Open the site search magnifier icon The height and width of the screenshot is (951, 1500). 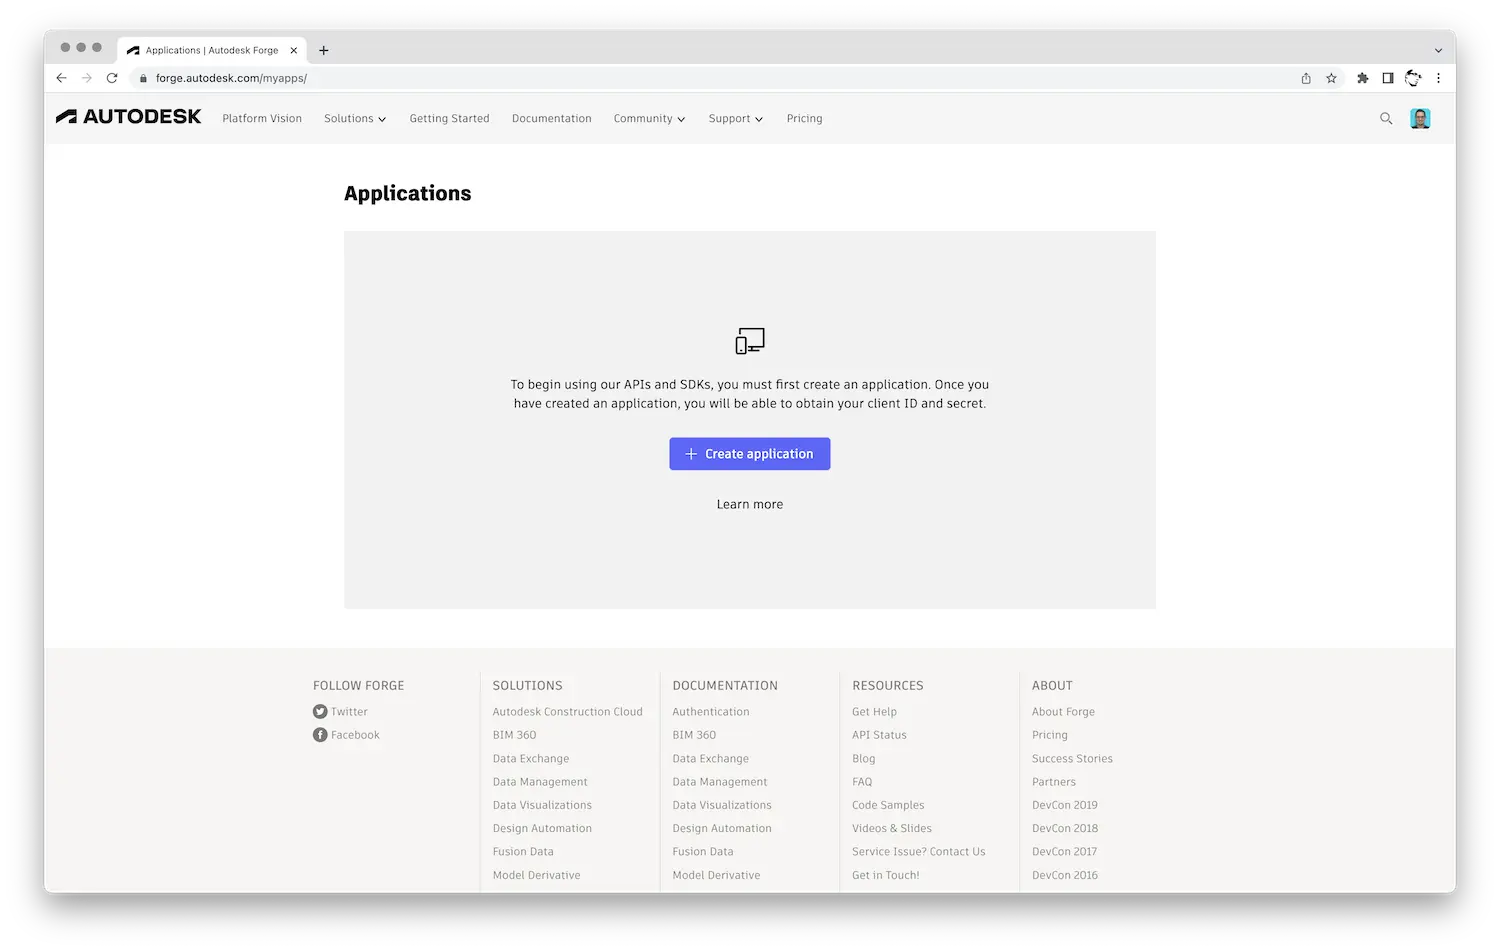pyautogui.click(x=1386, y=118)
